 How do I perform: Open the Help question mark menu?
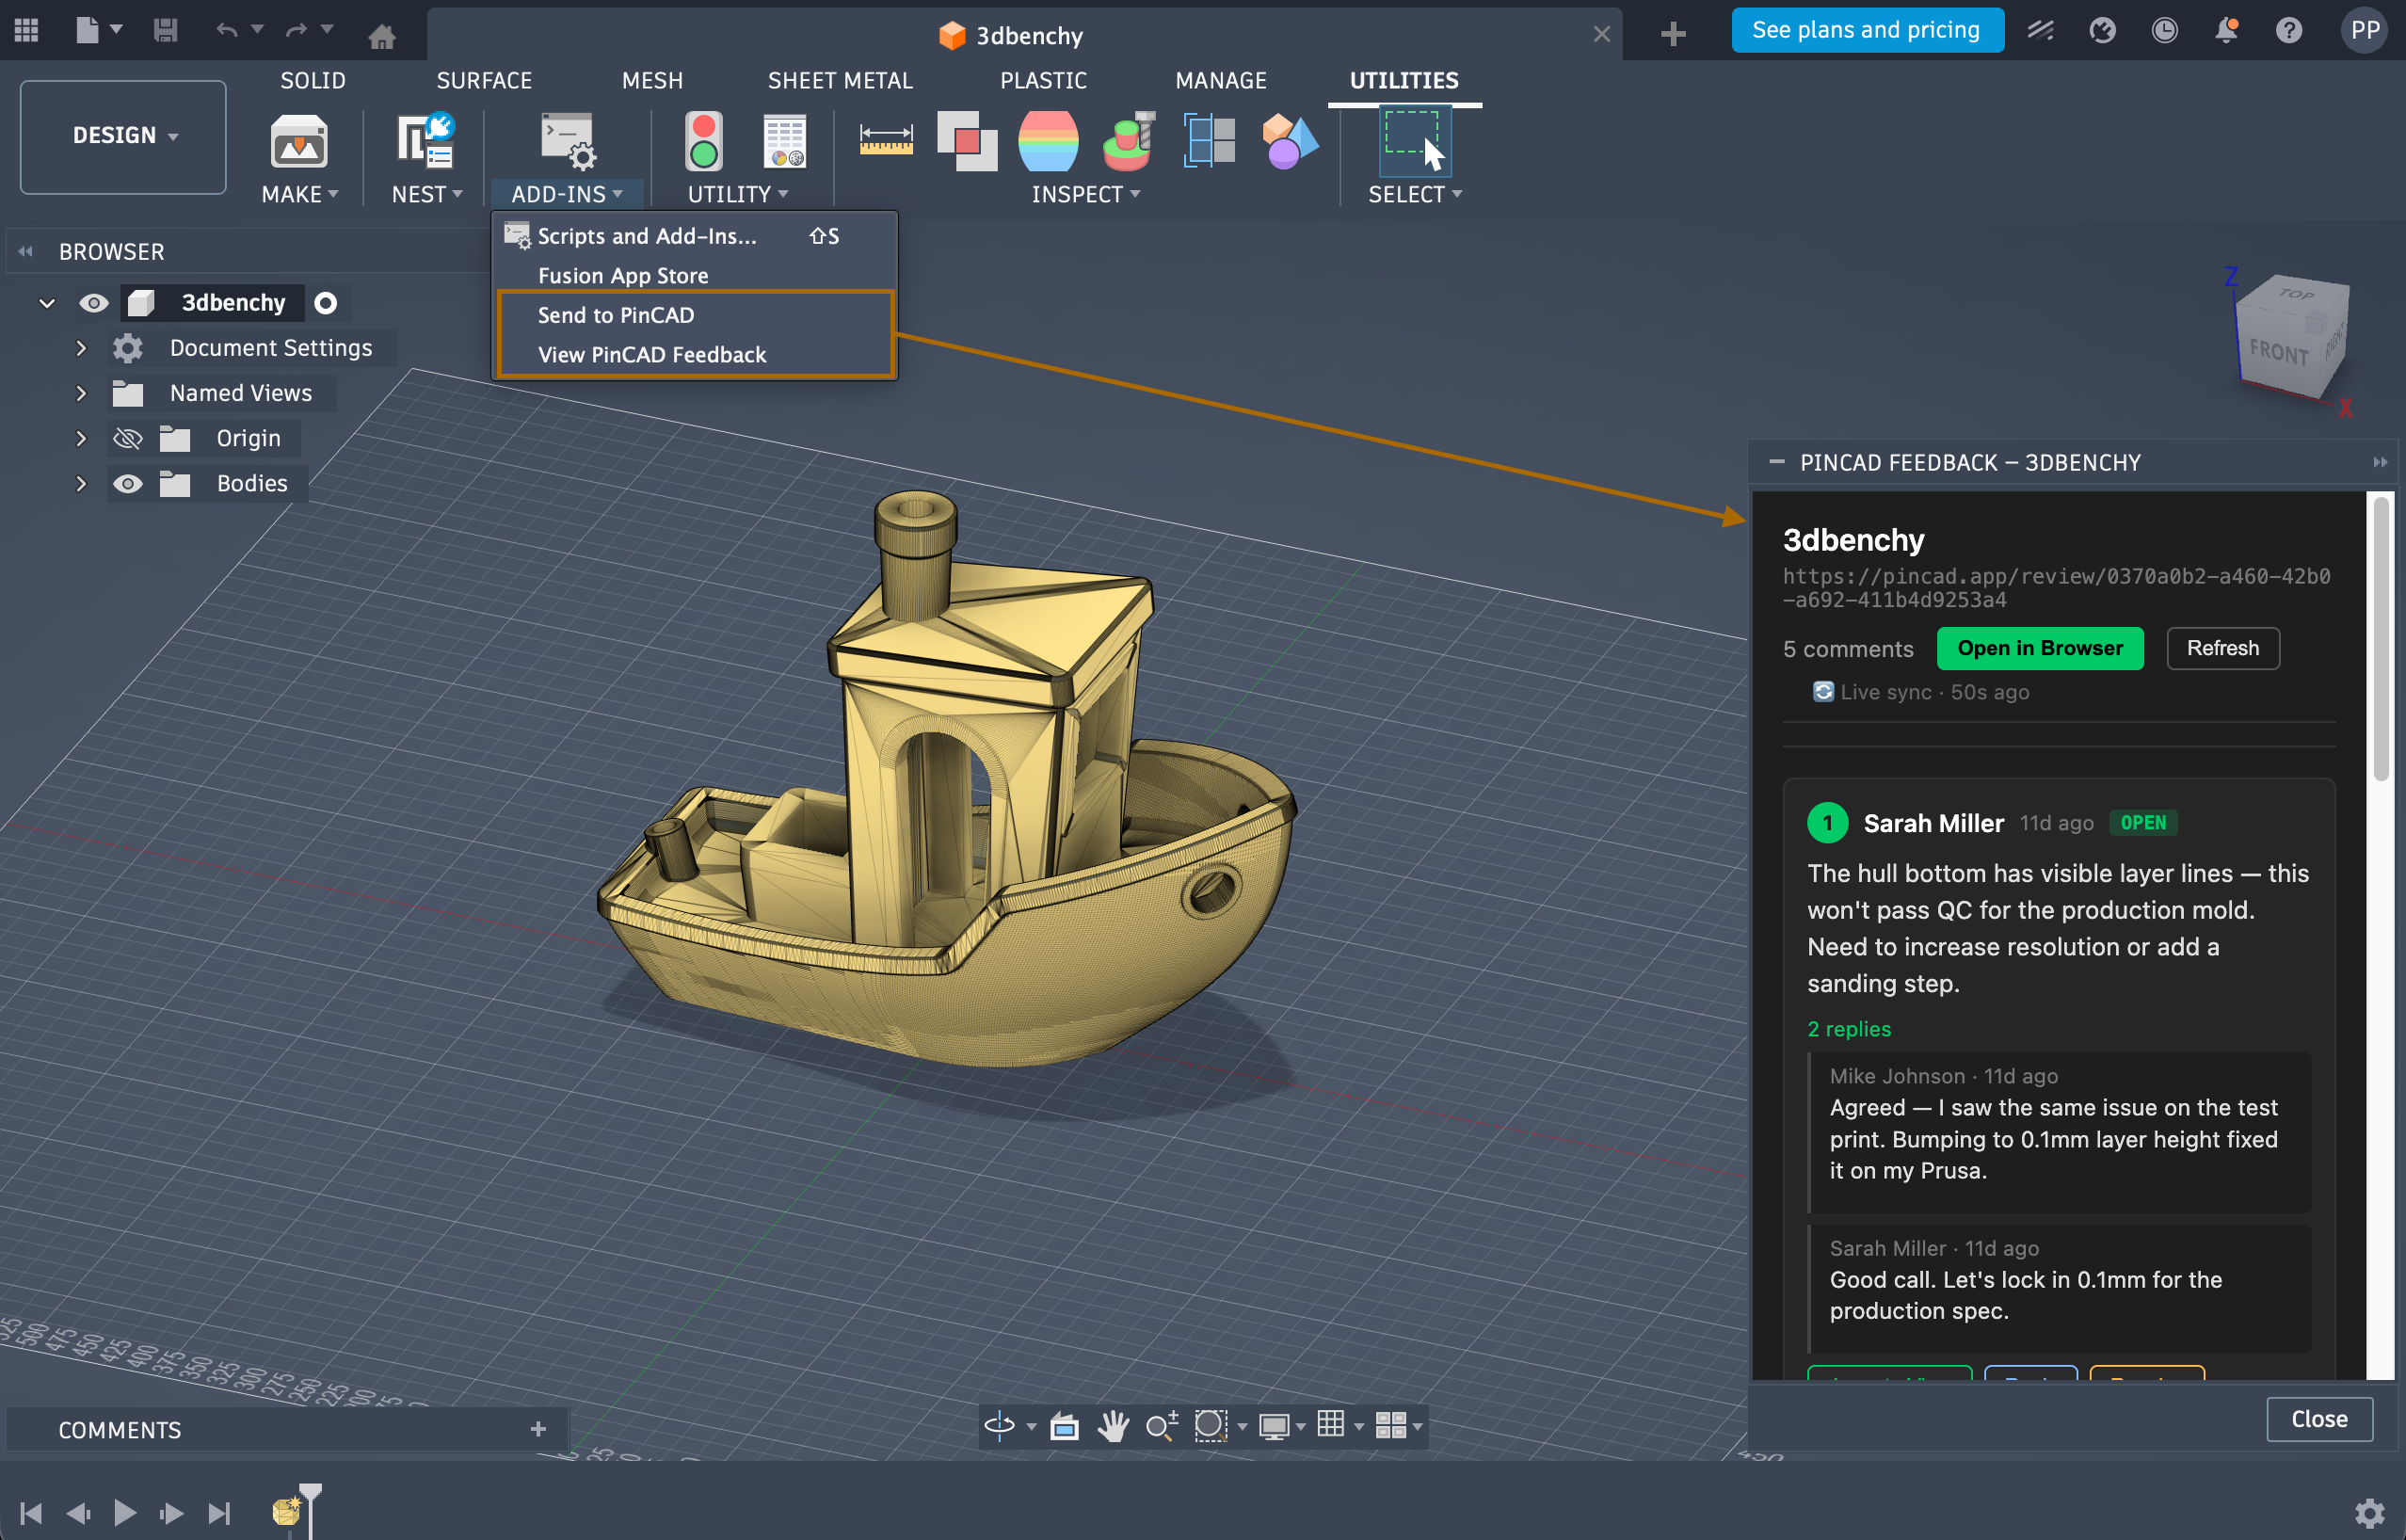tap(2288, 30)
